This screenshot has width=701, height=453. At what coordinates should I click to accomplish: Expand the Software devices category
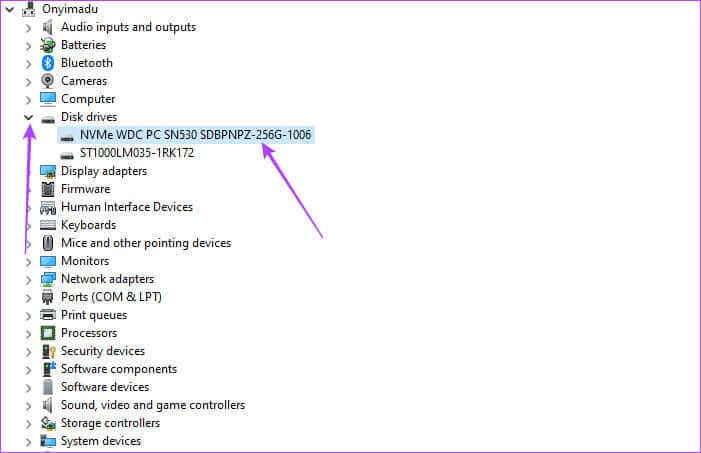pos(28,388)
